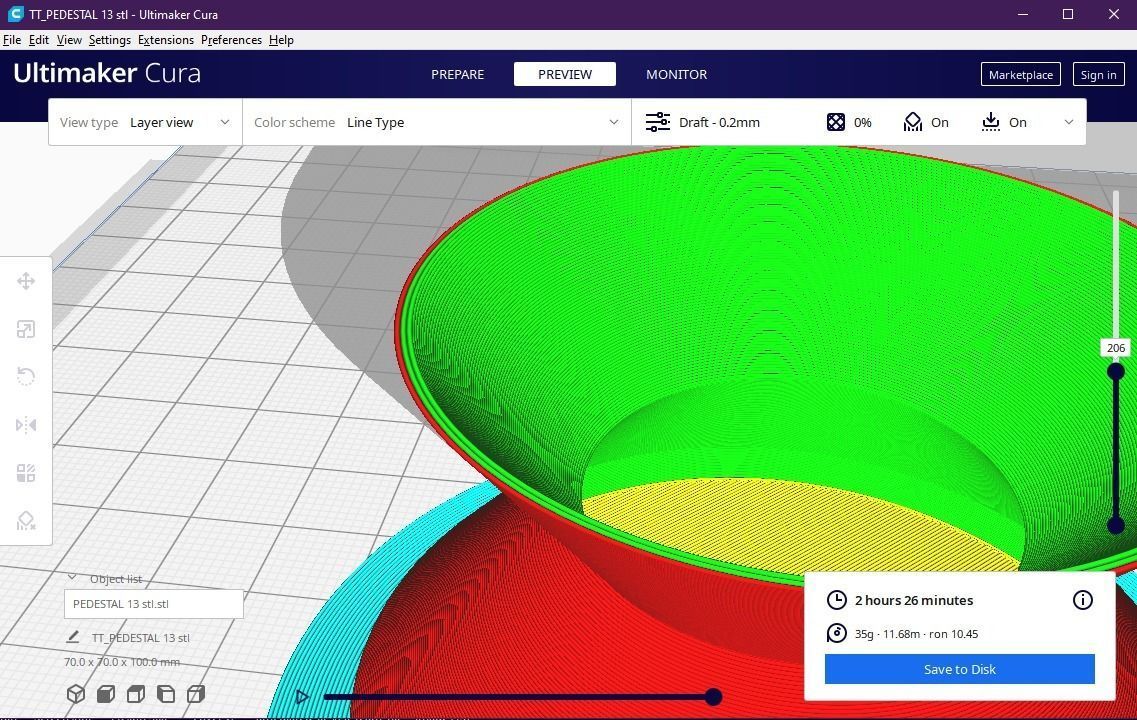Click the Save to Disk button
This screenshot has width=1137, height=720.
pos(959,669)
